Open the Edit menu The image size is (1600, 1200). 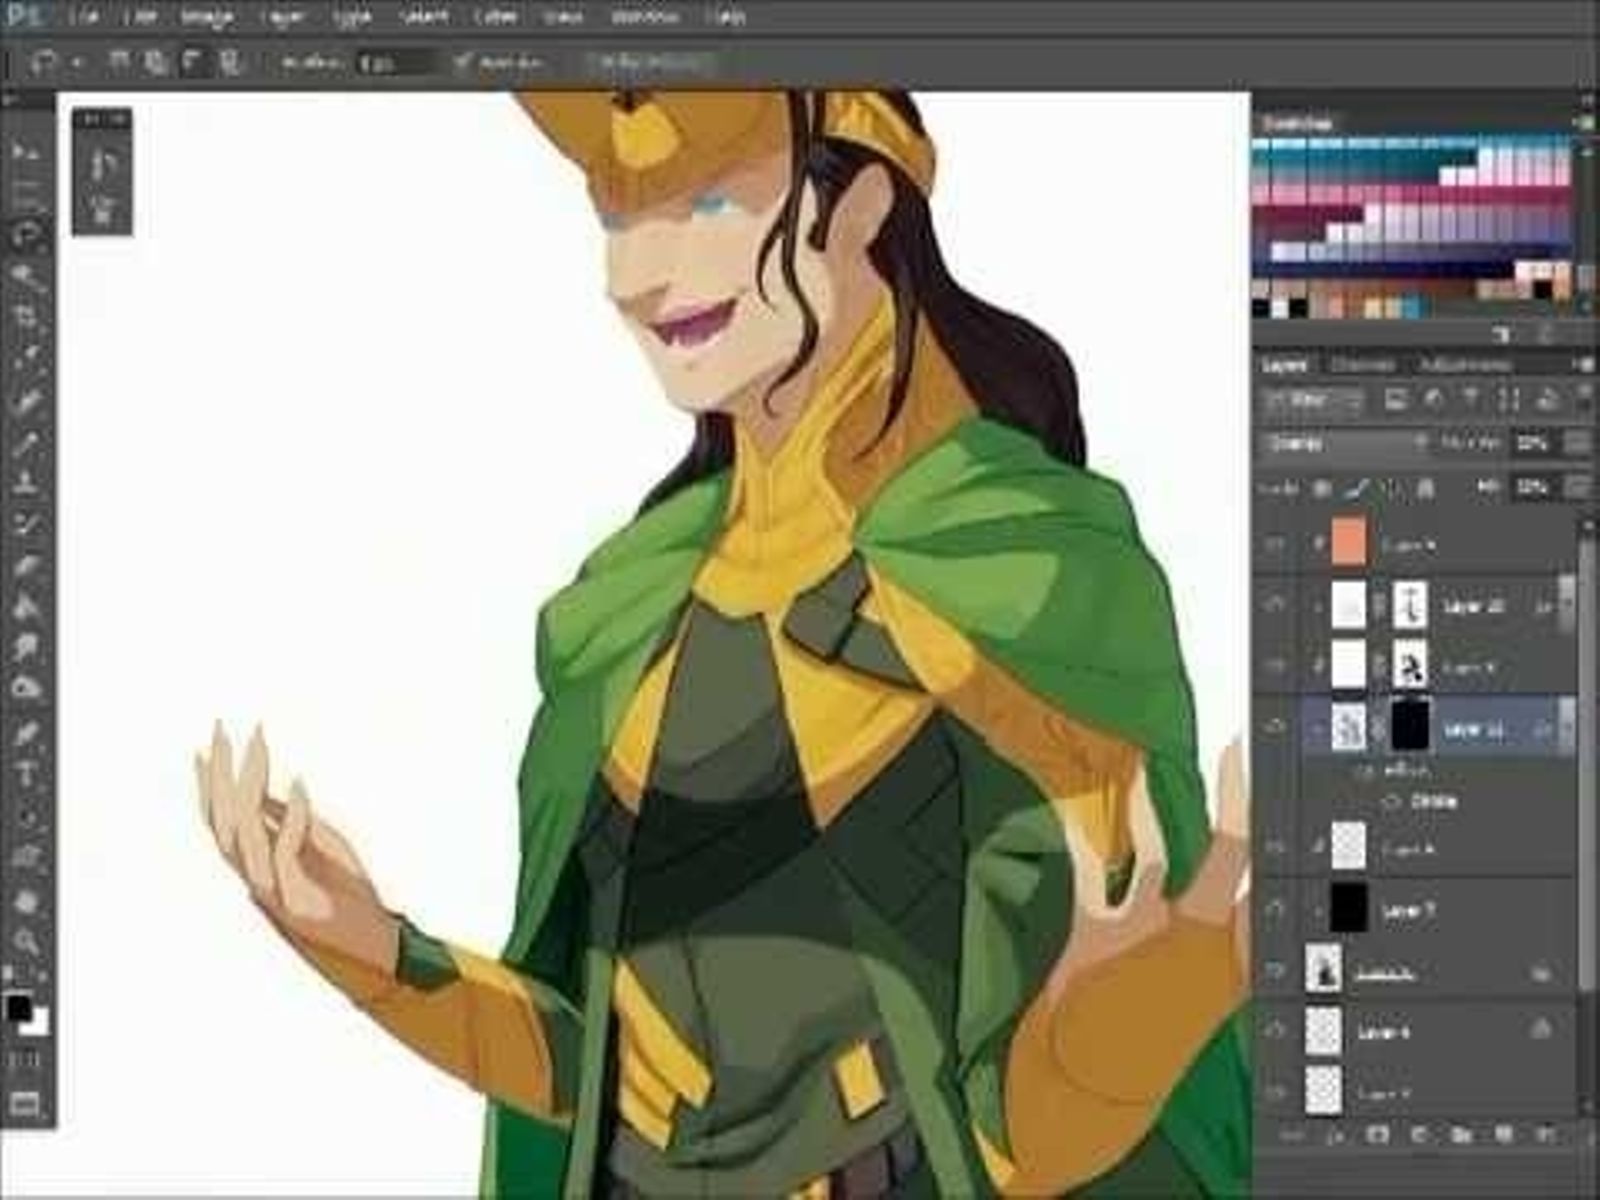pyautogui.click(x=140, y=17)
